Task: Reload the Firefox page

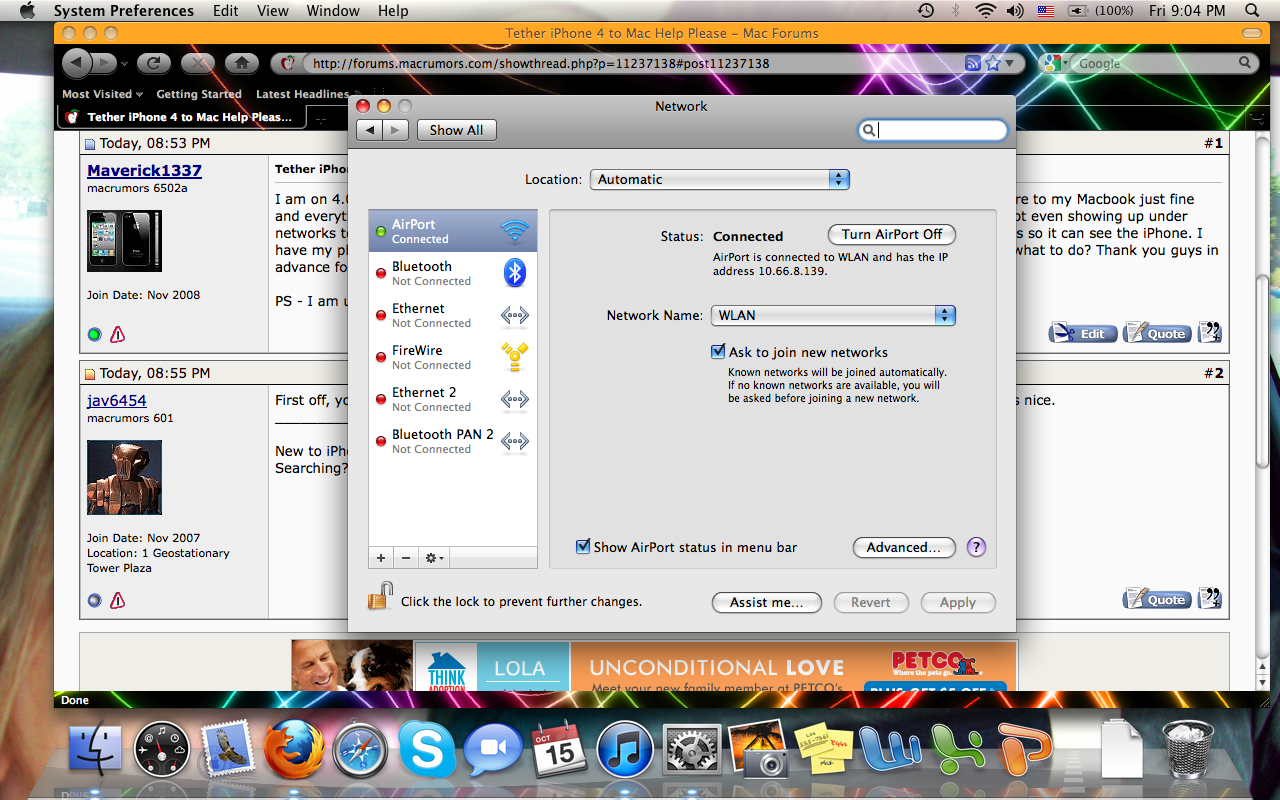Action: coord(153,63)
